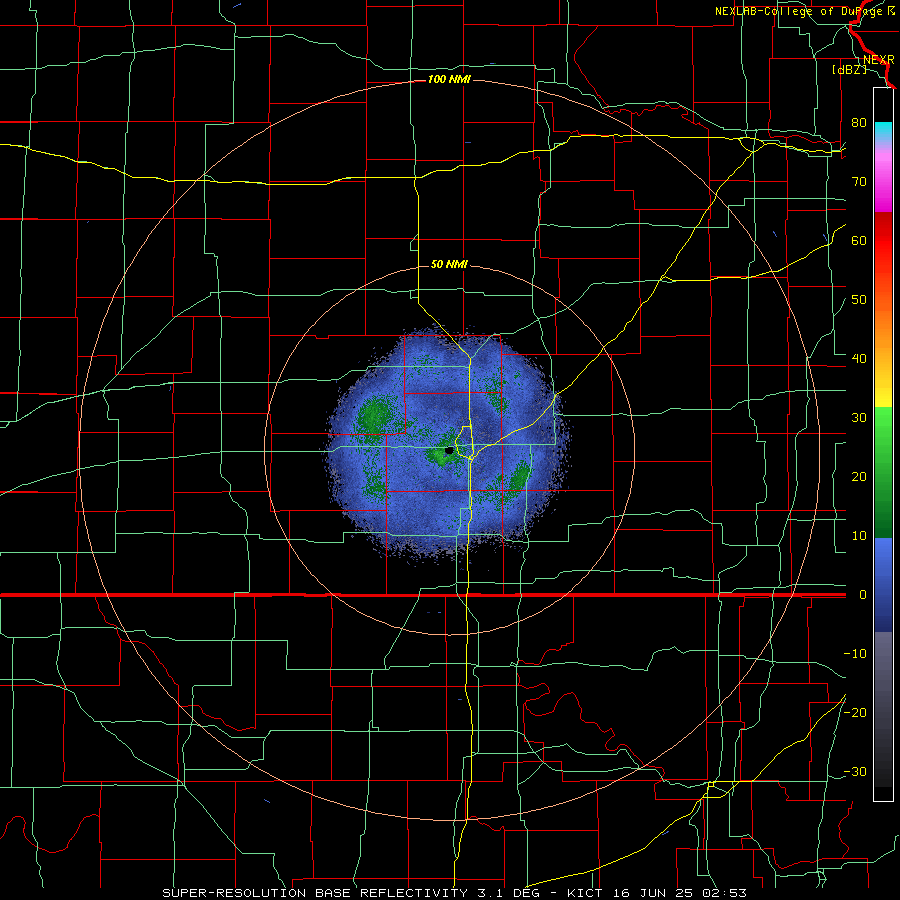Click the "SUPER-RESOLUTION BASE REFLECTIVITY" caption text
The width and height of the screenshot is (900, 900).
(x=315, y=893)
